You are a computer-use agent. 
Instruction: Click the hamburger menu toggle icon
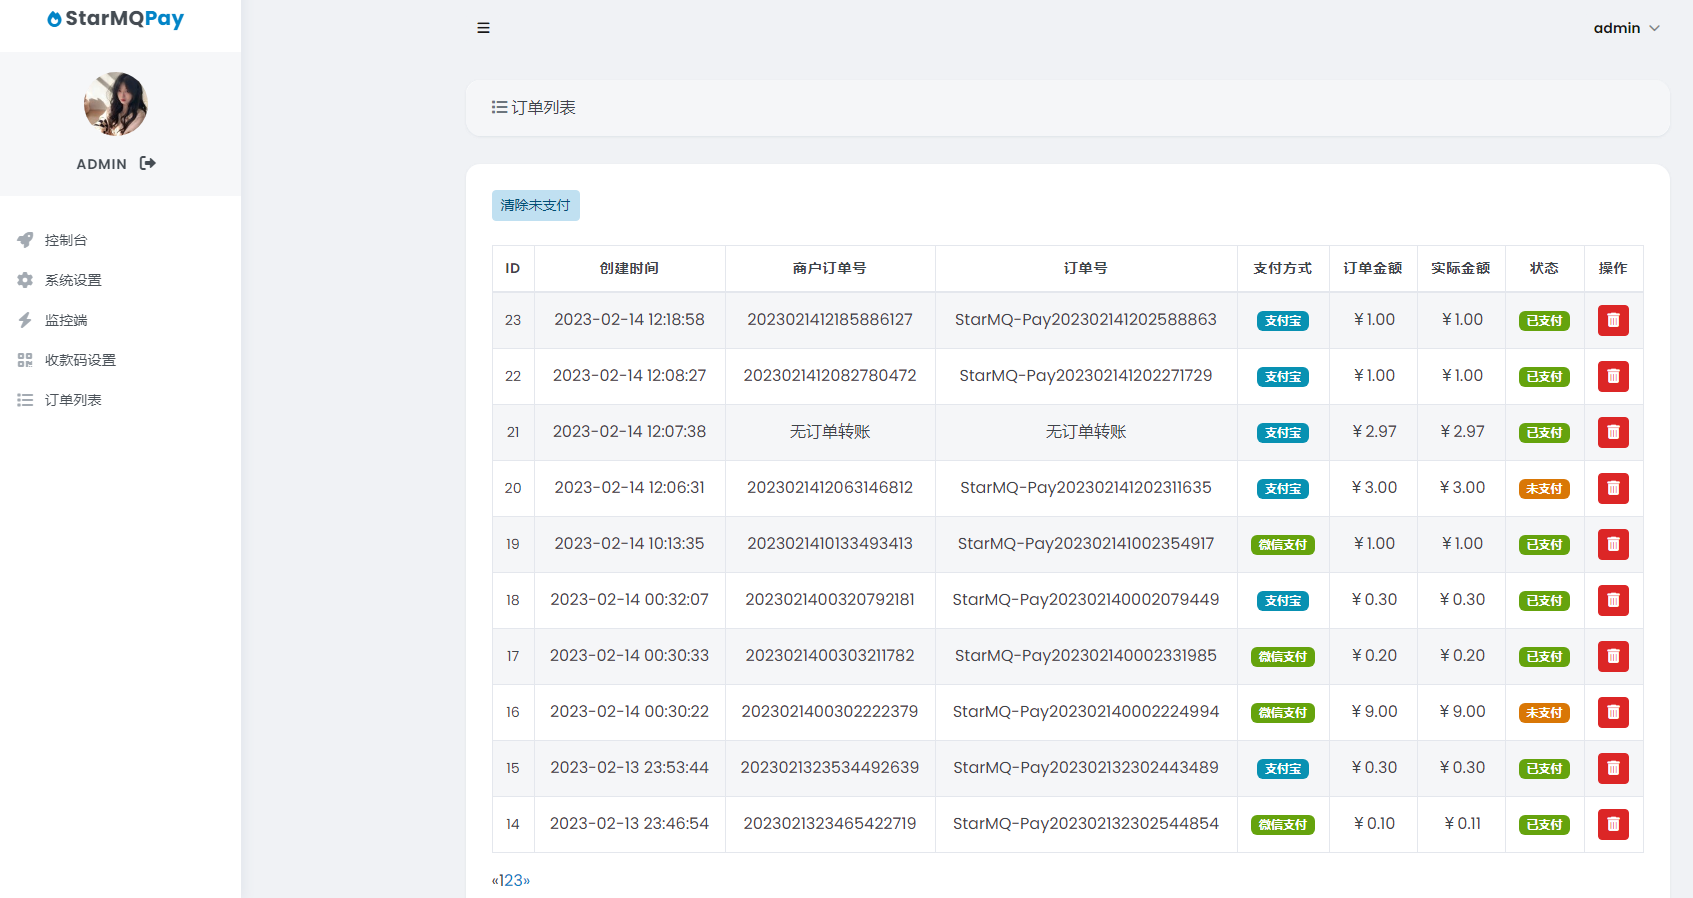tap(483, 28)
